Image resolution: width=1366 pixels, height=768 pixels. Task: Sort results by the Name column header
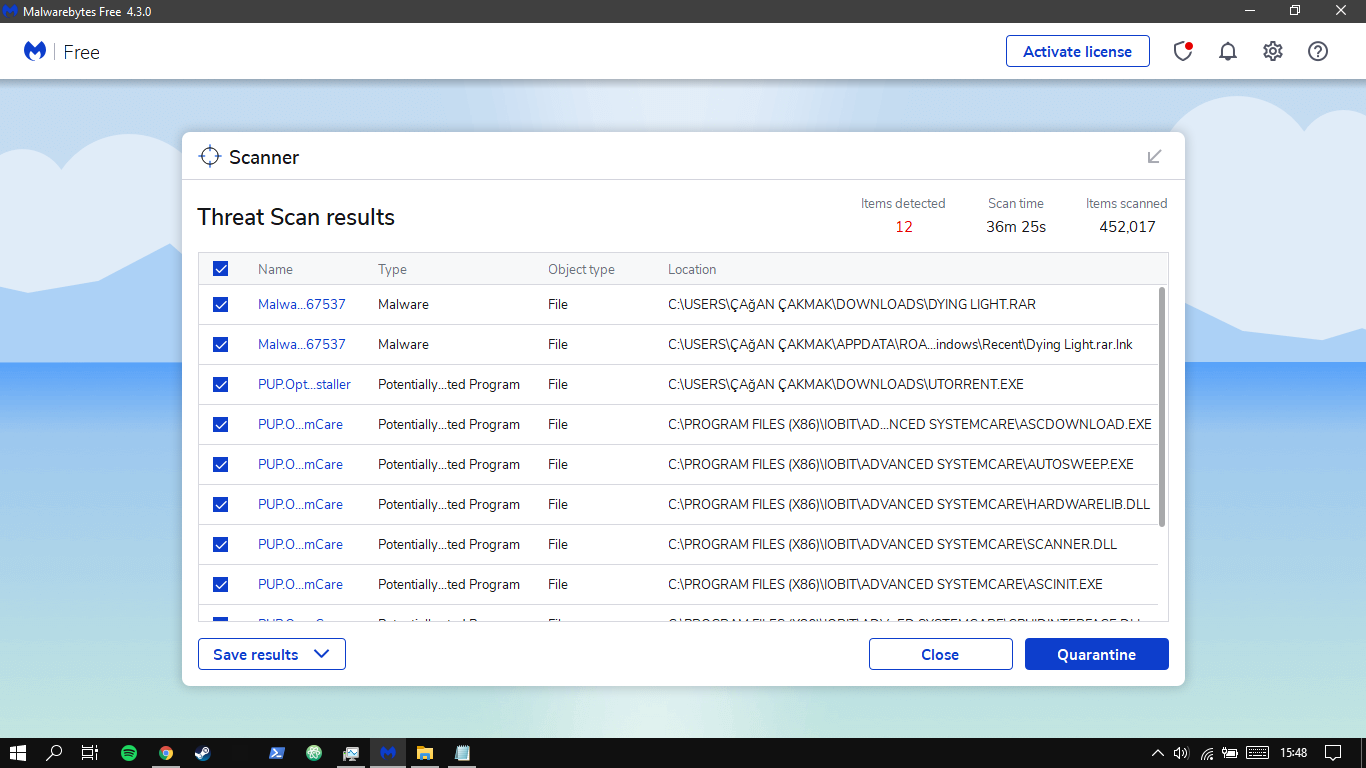tap(275, 269)
